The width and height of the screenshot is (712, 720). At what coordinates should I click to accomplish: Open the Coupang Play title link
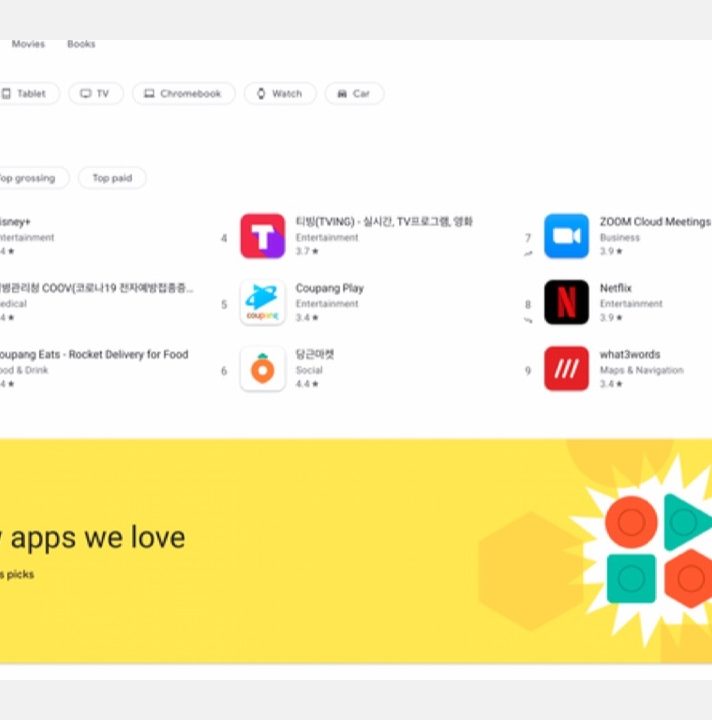tap(330, 288)
